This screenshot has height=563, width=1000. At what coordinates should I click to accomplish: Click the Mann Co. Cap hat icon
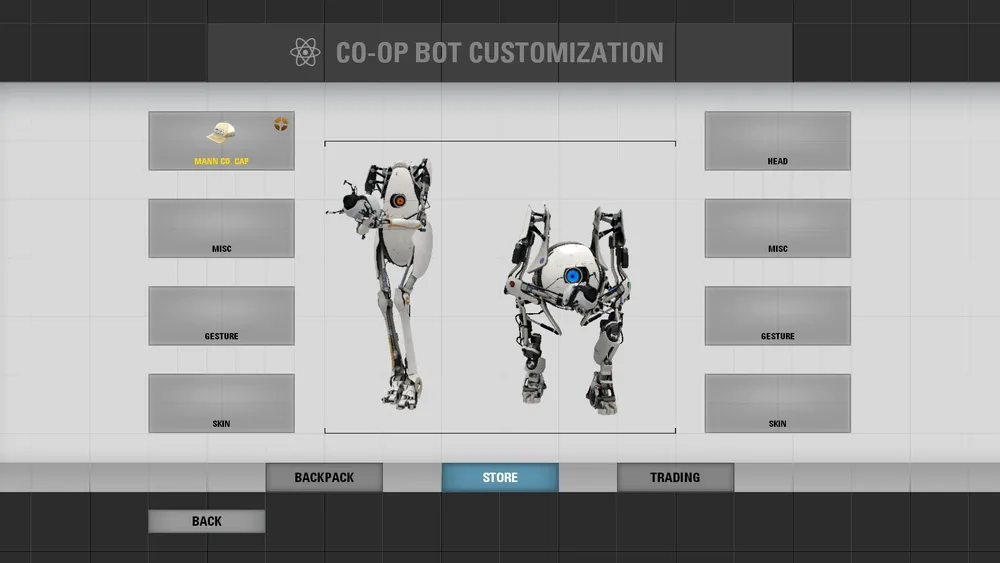tap(221, 132)
